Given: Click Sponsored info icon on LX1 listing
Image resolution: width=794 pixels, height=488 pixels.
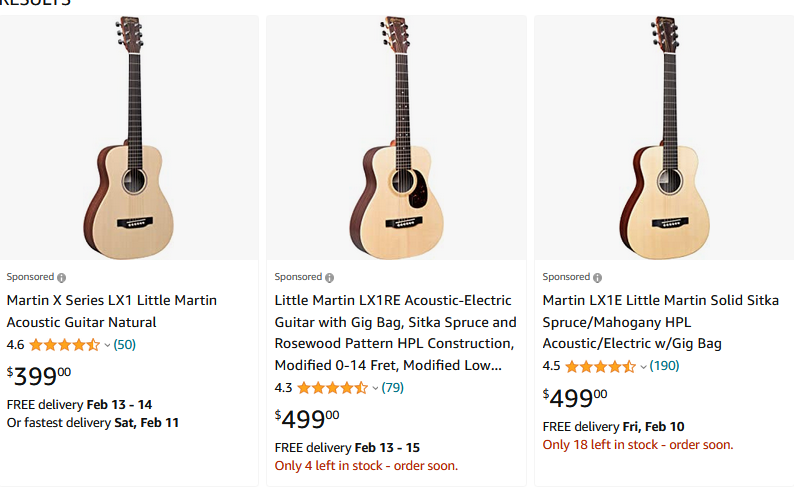Looking at the screenshot, I should [62, 277].
